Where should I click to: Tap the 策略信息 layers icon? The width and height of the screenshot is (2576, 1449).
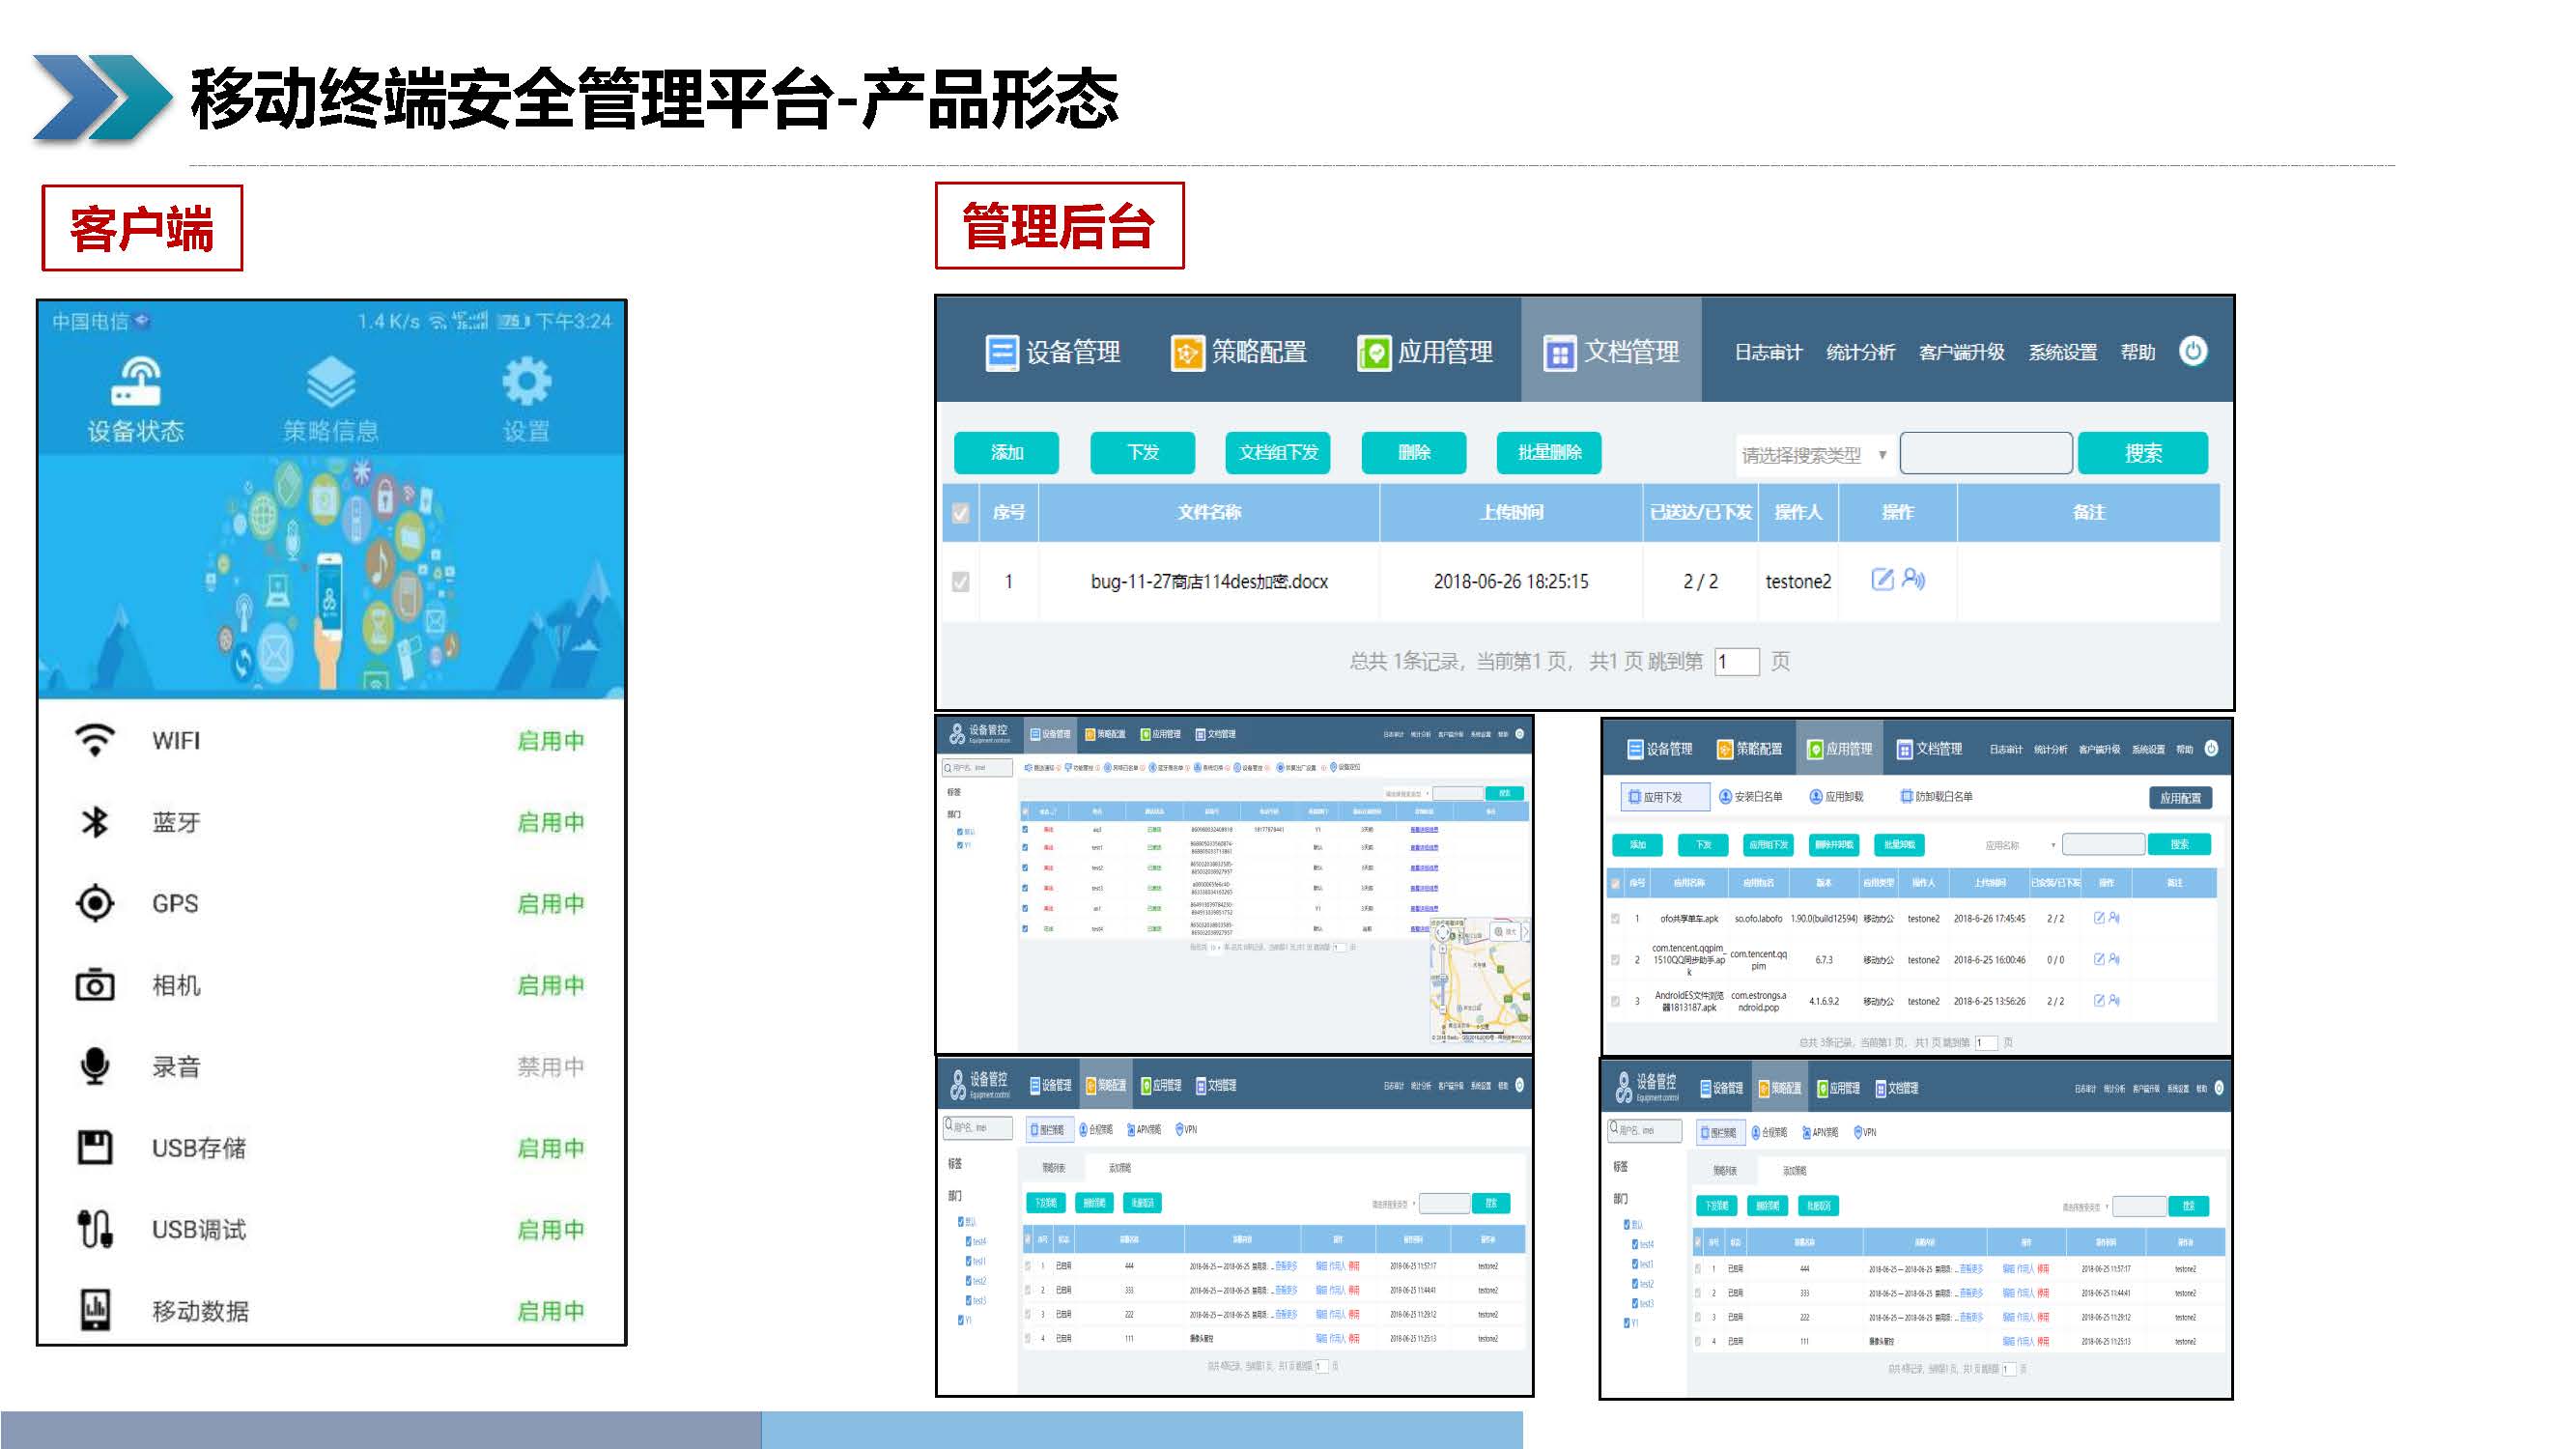pos(331,383)
